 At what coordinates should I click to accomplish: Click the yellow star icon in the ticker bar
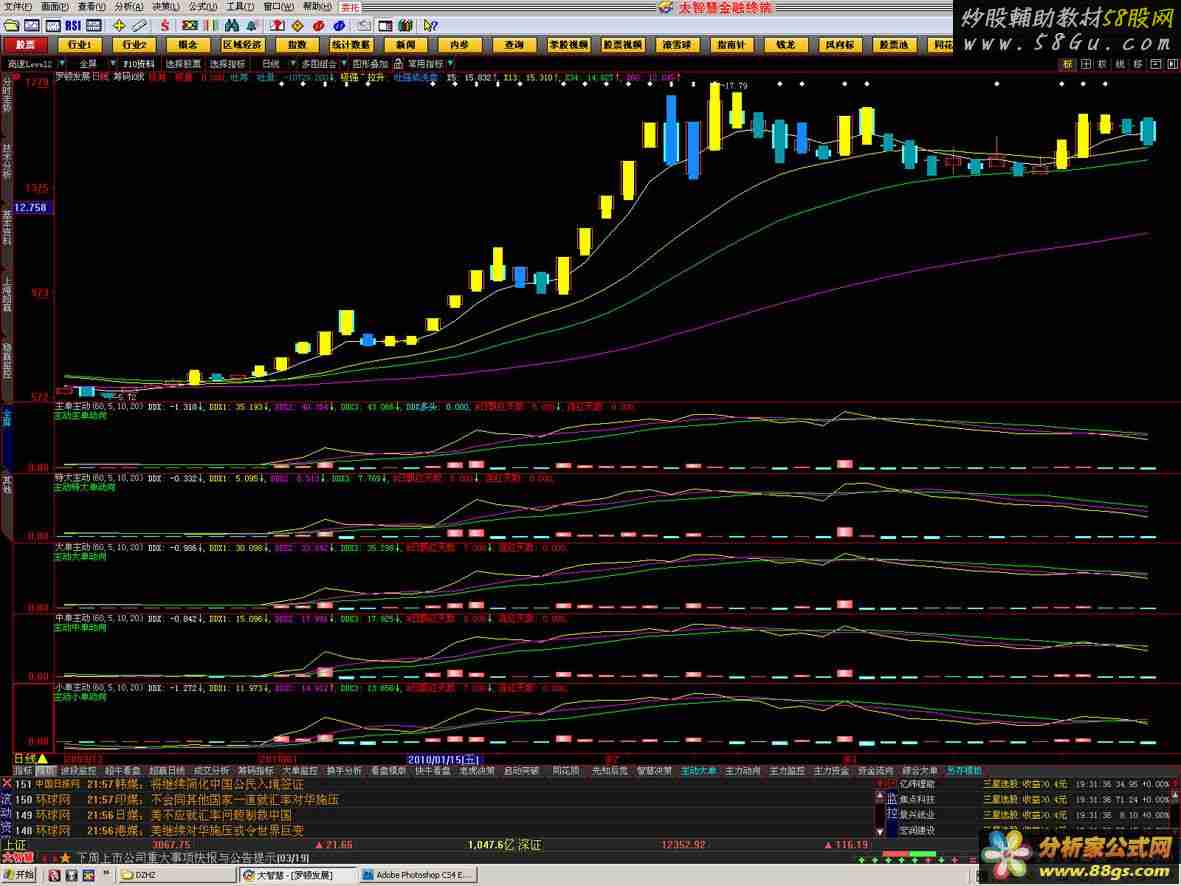66,858
